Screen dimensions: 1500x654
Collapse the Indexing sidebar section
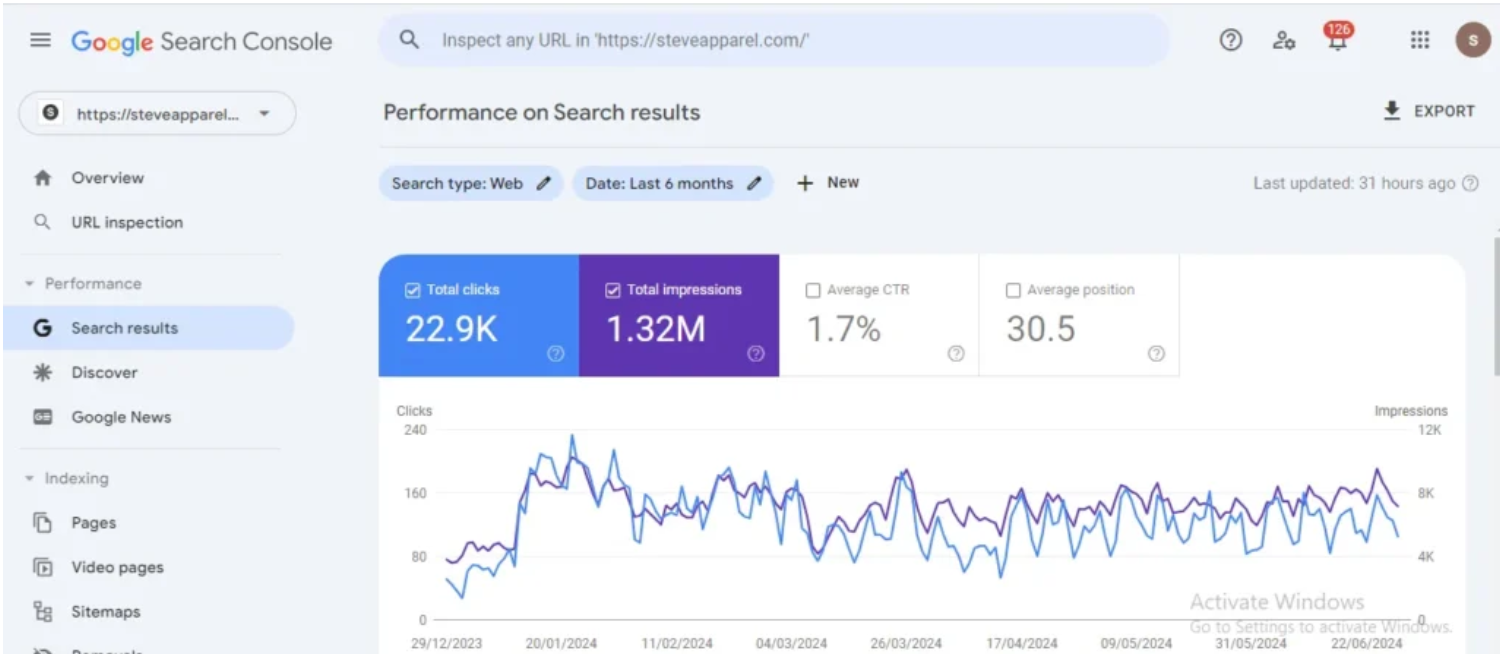tap(30, 479)
